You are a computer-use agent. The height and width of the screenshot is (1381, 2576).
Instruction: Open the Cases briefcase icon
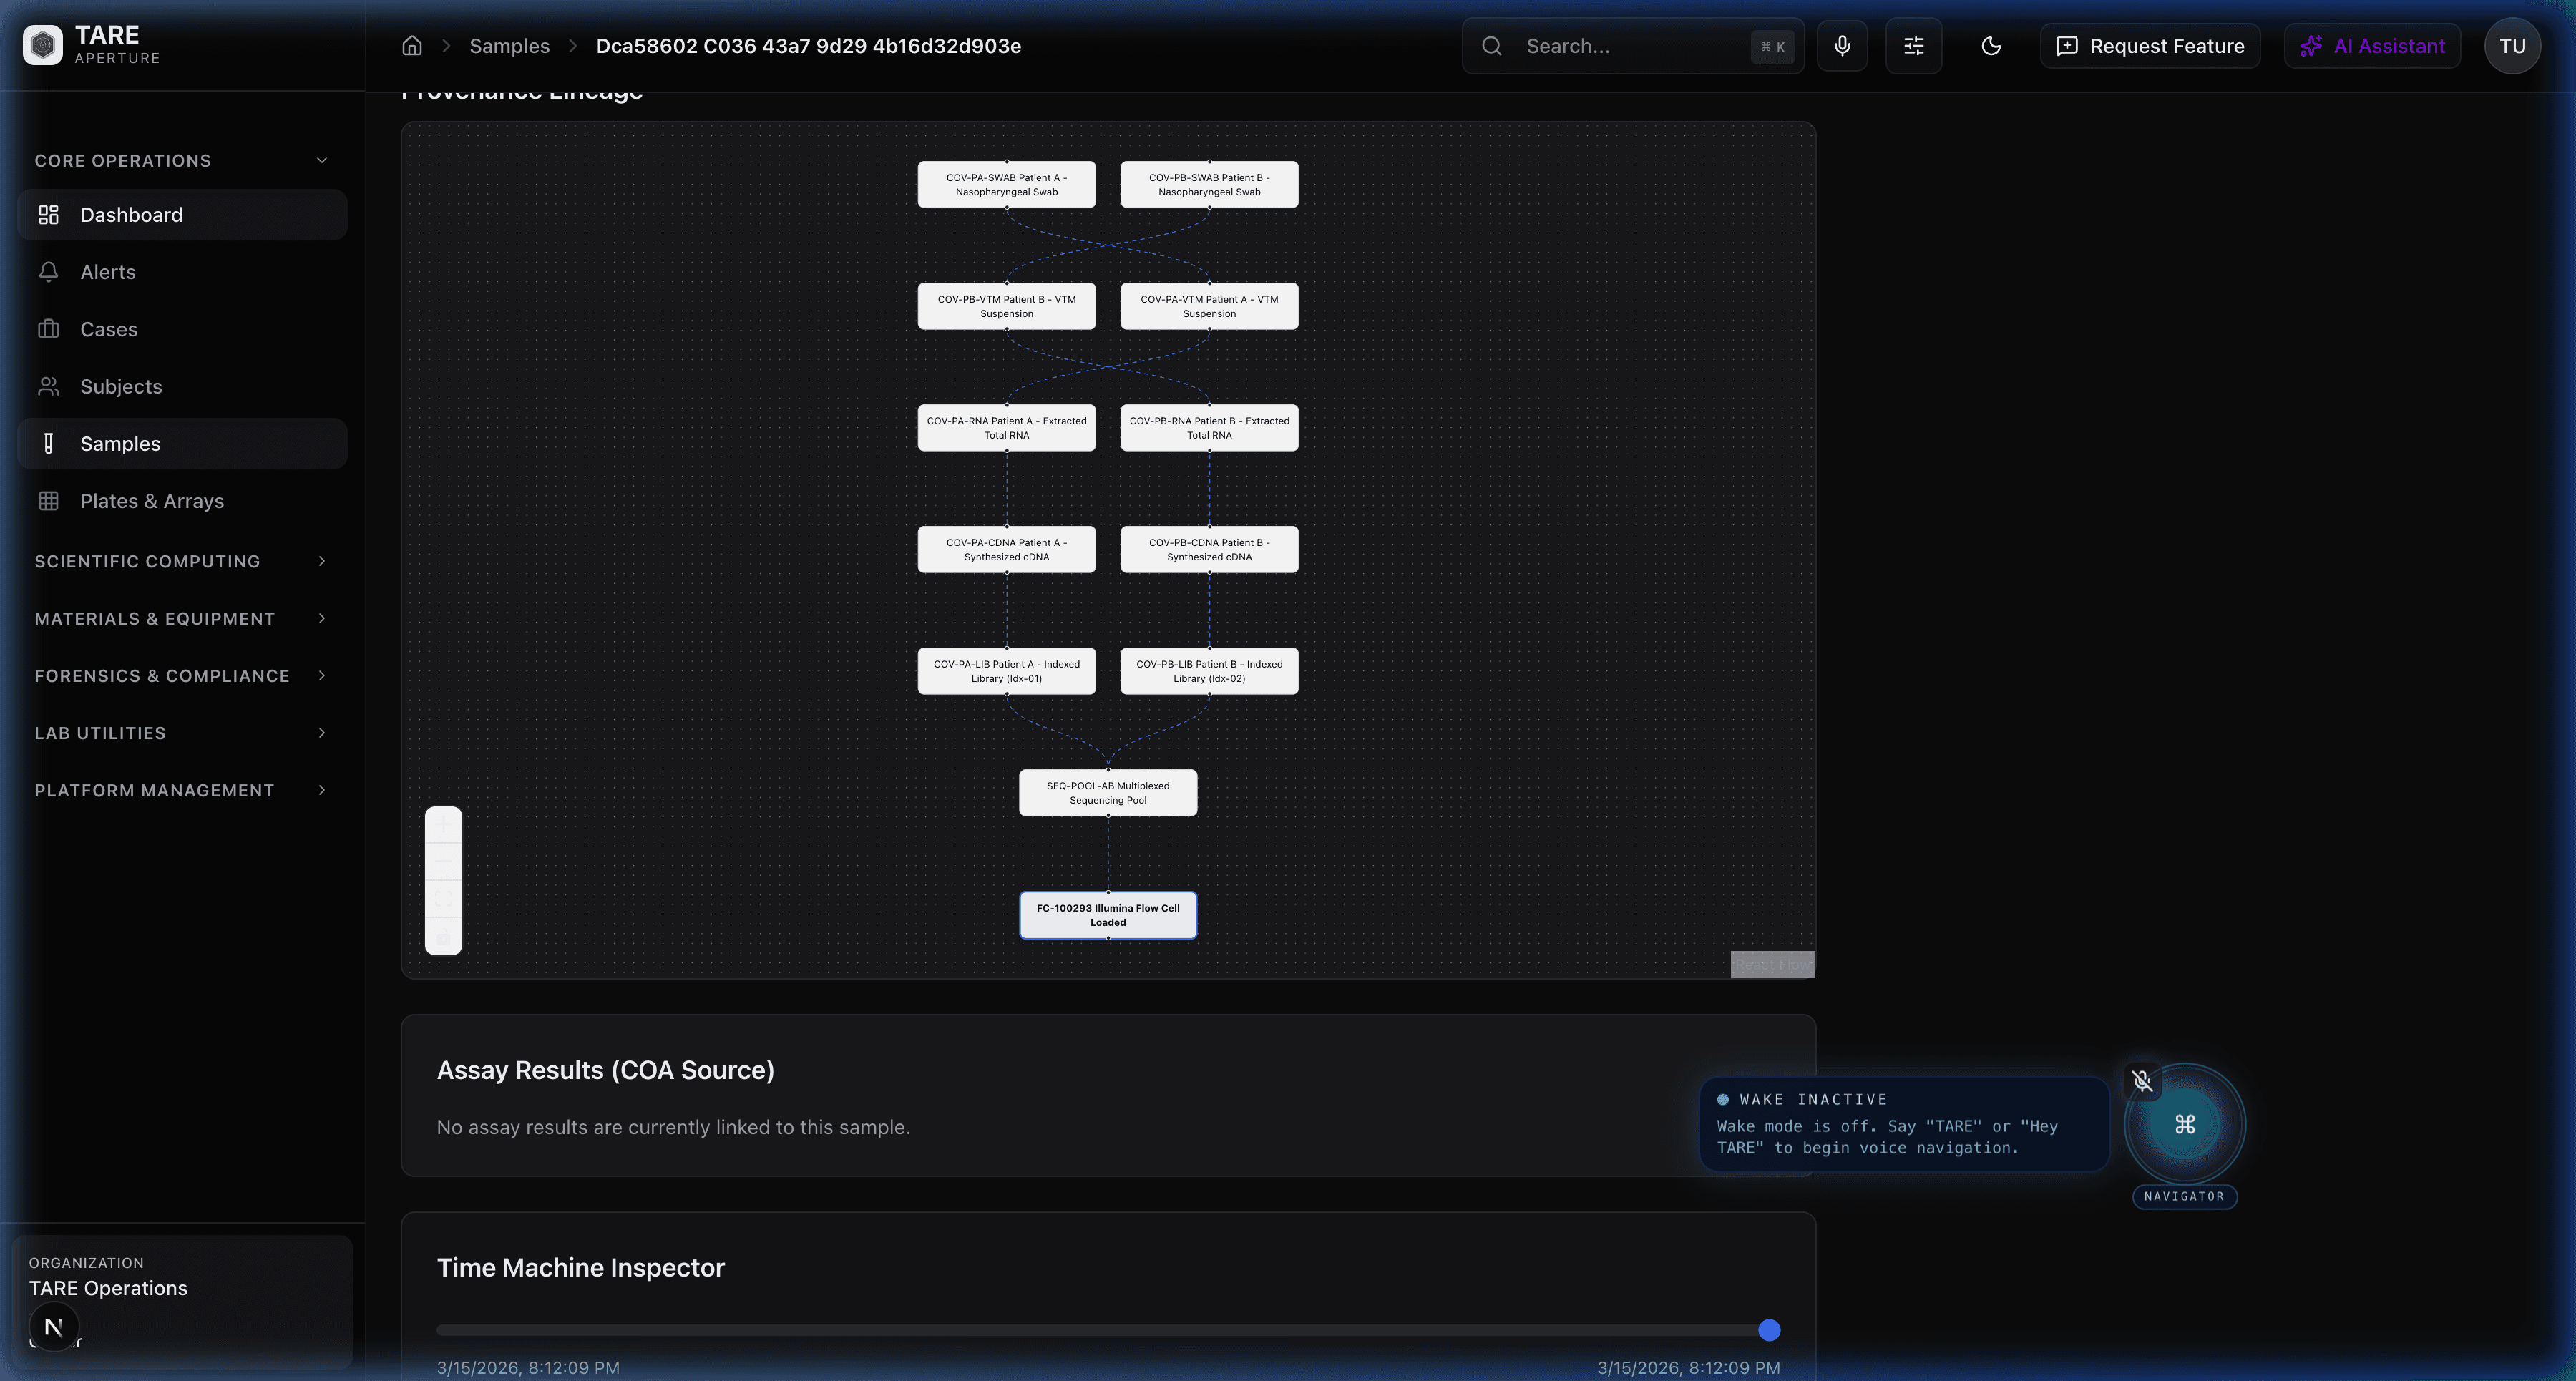tap(49, 328)
